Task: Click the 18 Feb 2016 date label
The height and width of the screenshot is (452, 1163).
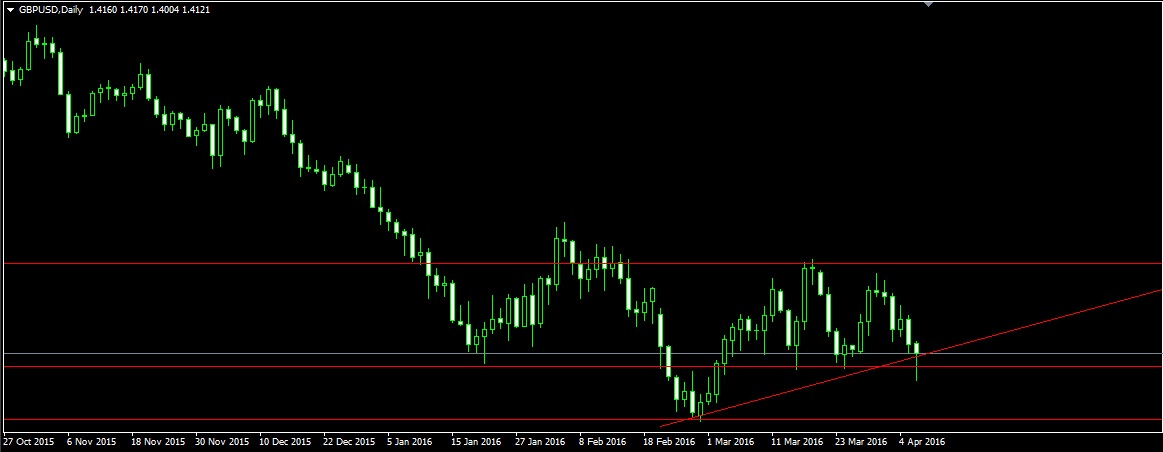Action: 670,441
